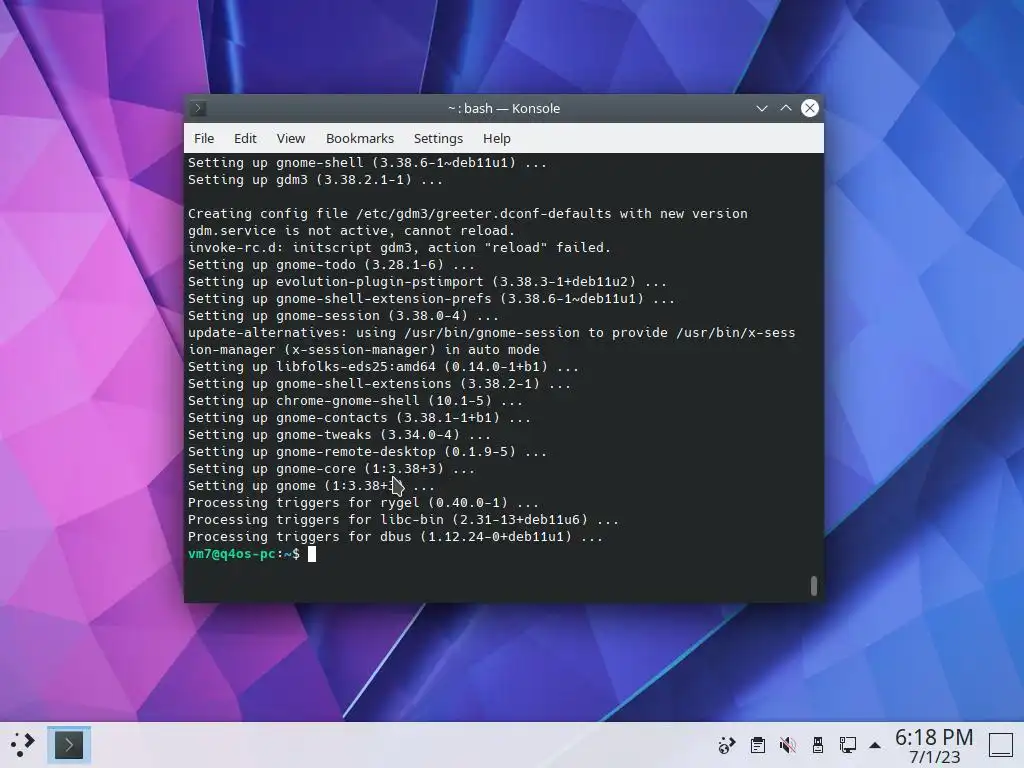The height and width of the screenshot is (768, 1024).
Task: Close the Konsole window
Action: (x=810, y=108)
